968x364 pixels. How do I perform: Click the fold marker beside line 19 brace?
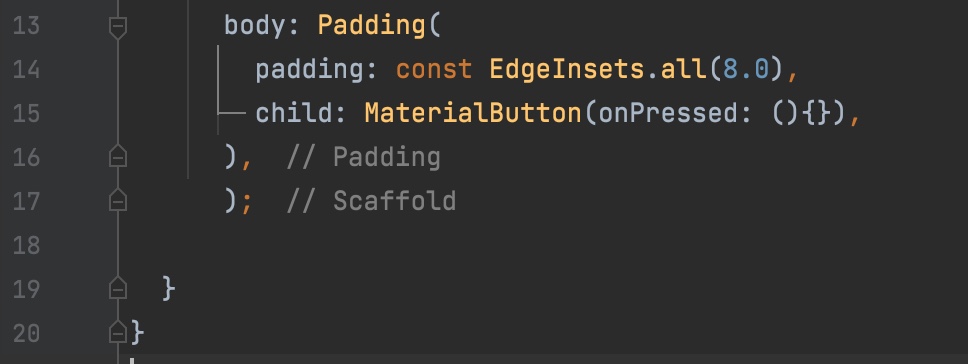pyautogui.click(x=118, y=289)
